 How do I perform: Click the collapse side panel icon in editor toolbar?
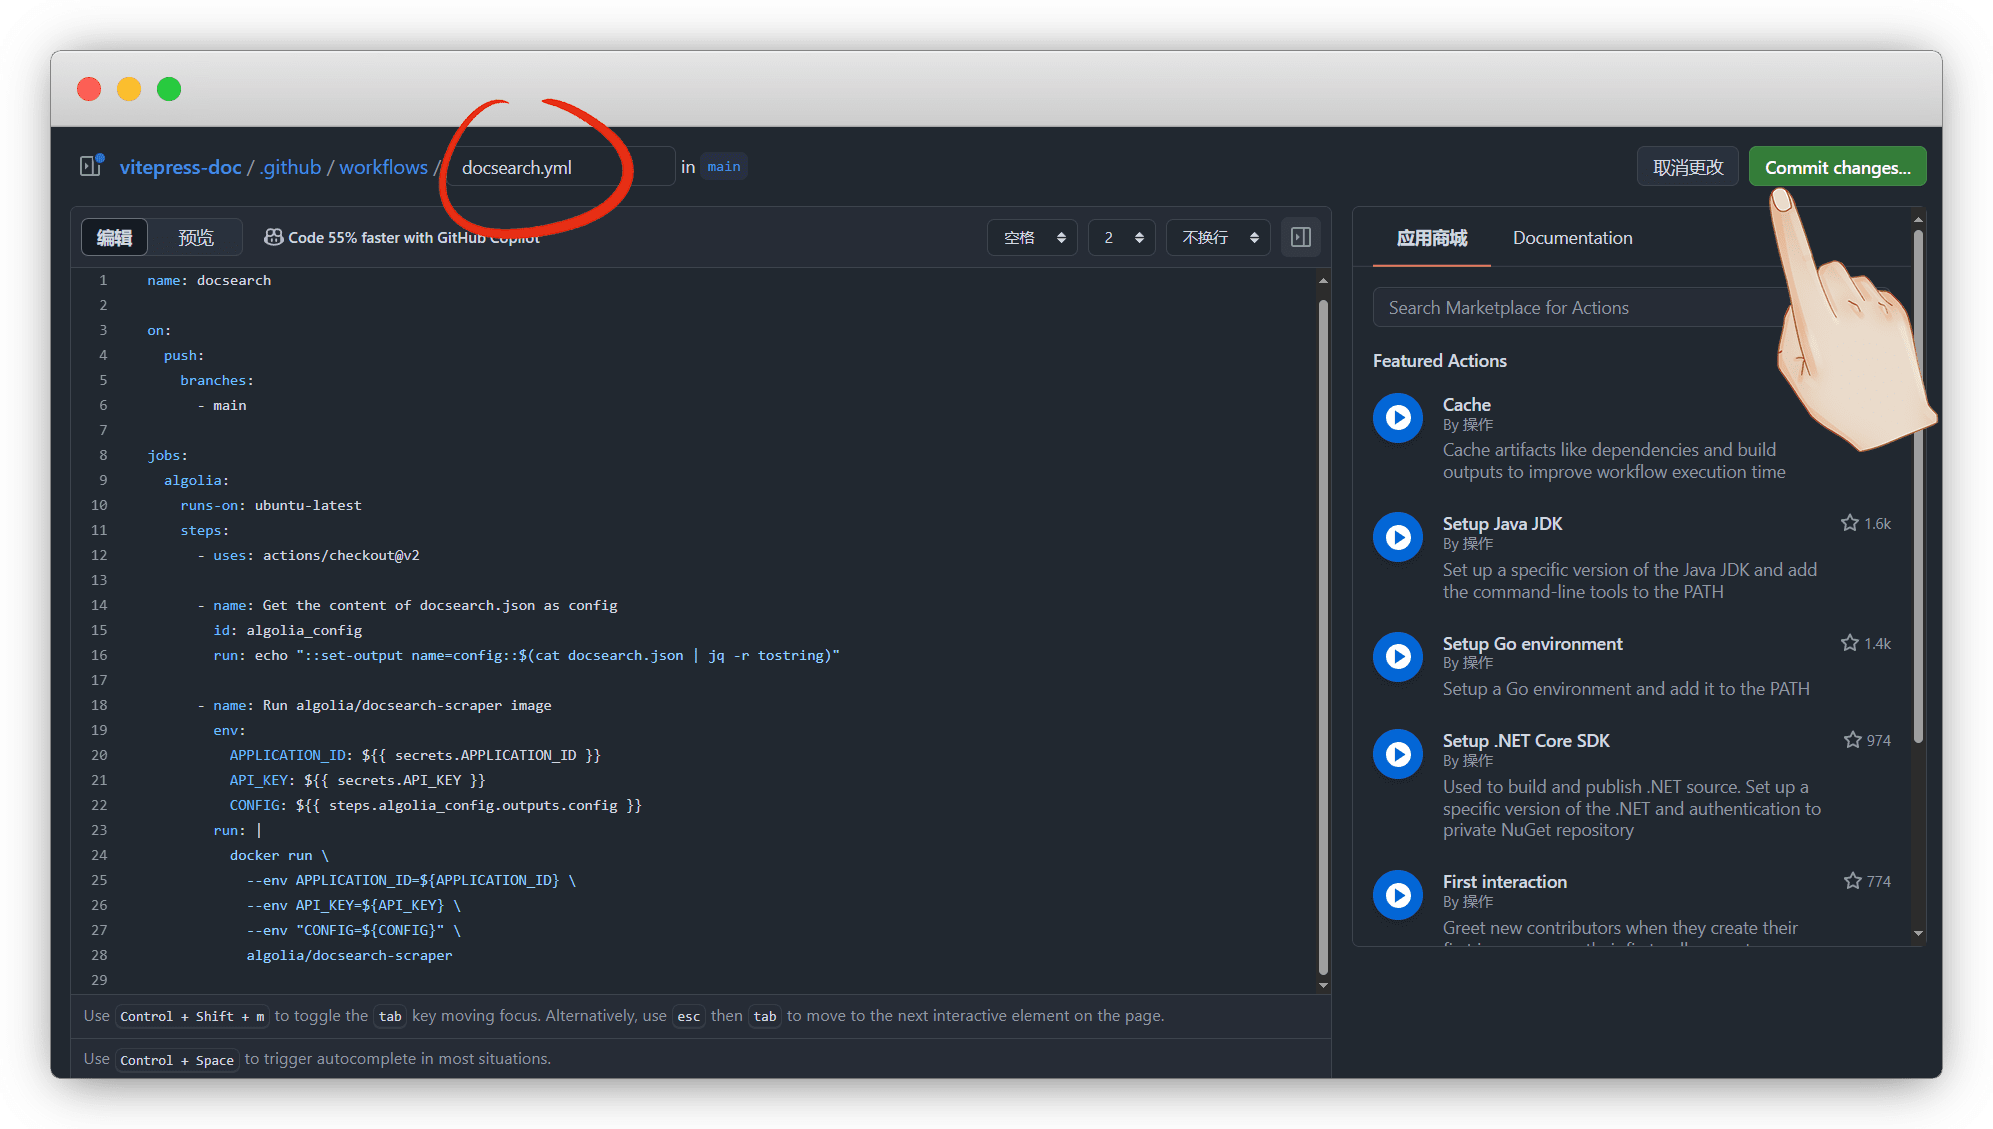point(1300,237)
